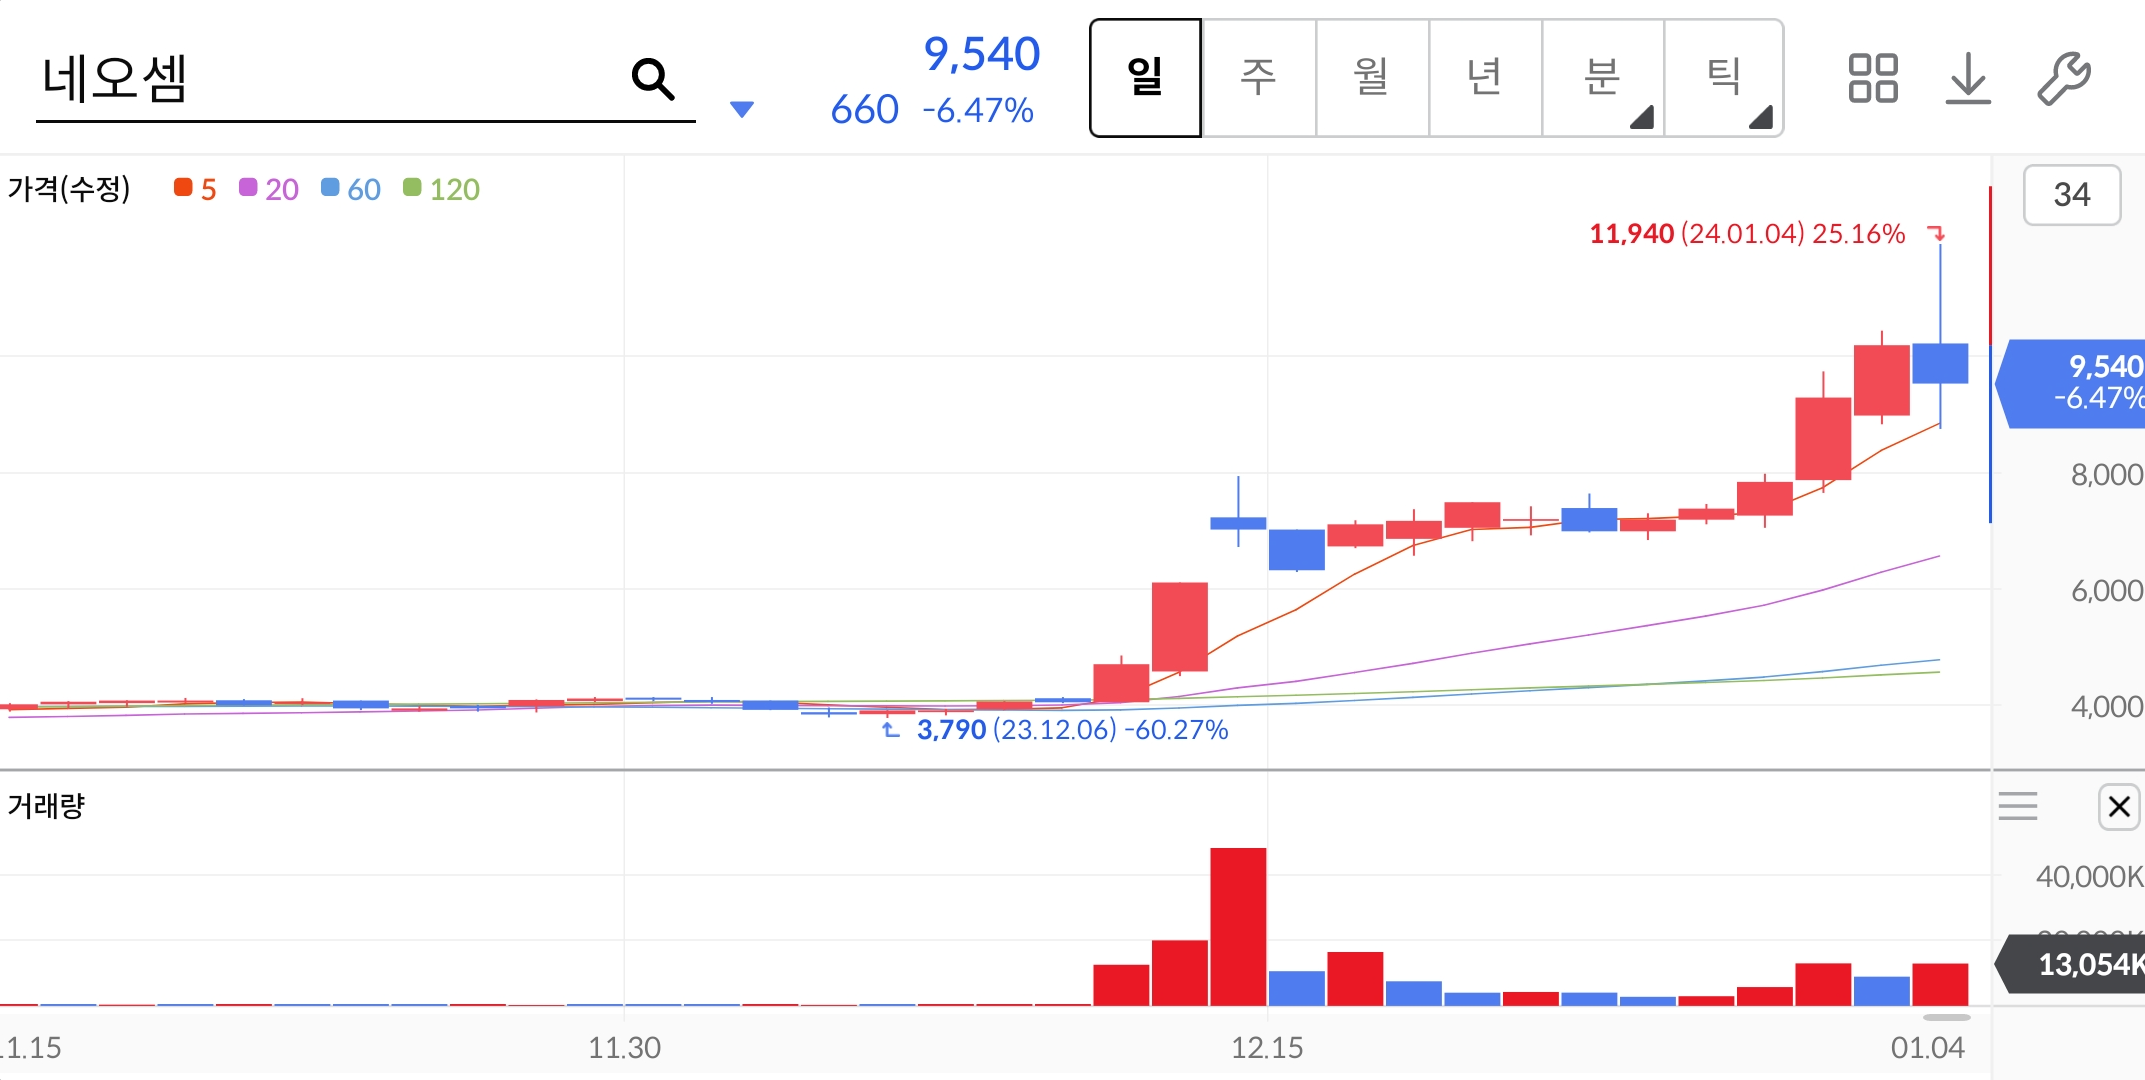The height and width of the screenshot is (1080, 2145).
Task: Click the download arrow icon
Action: click(x=1967, y=78)
